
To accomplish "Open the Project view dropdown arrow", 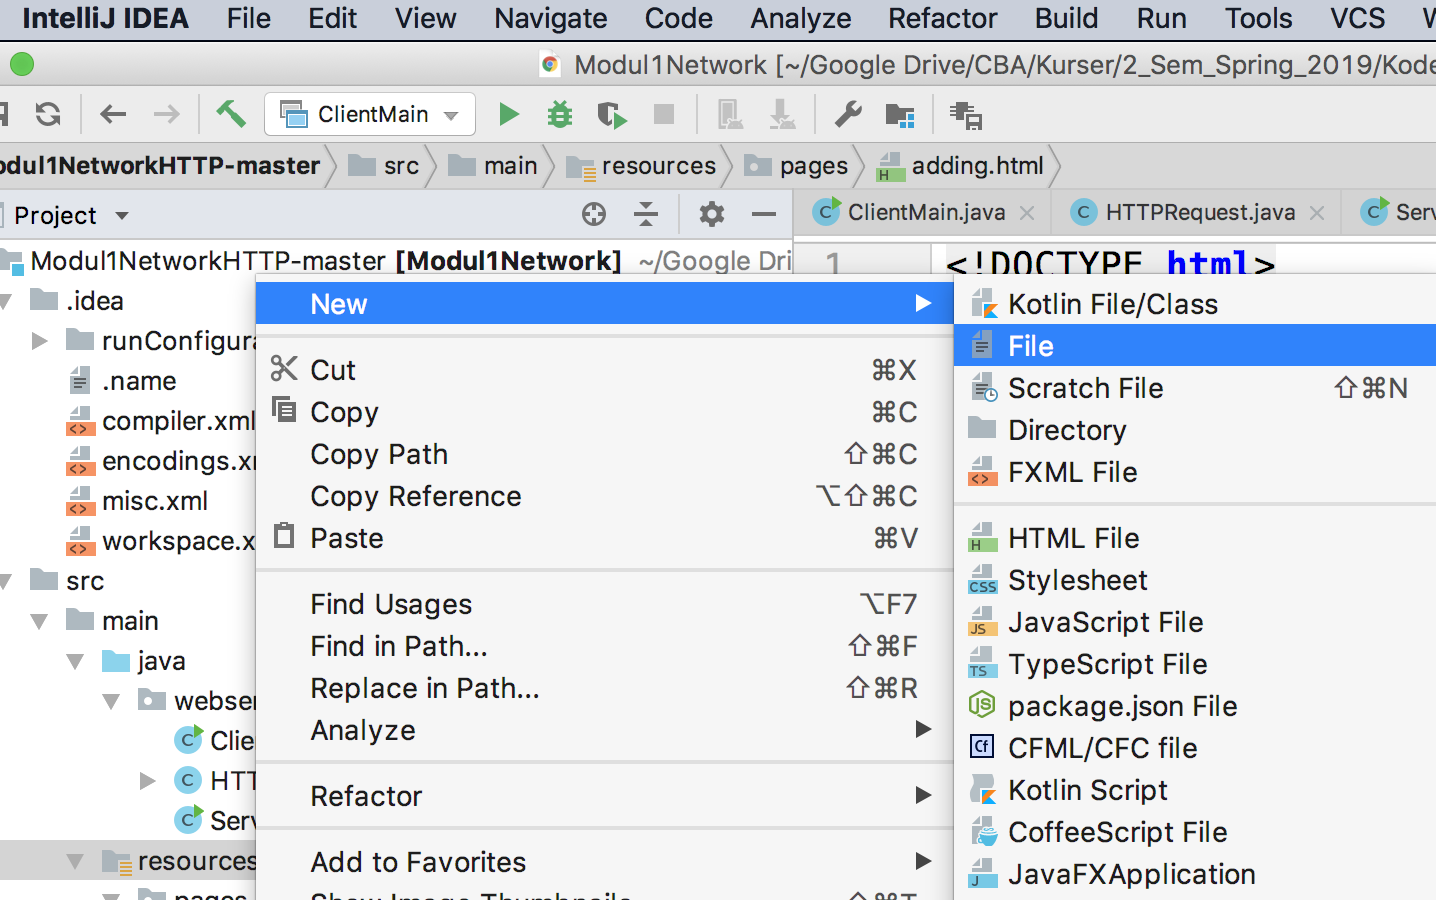I will pyautogui.click(x=122, y=216).
